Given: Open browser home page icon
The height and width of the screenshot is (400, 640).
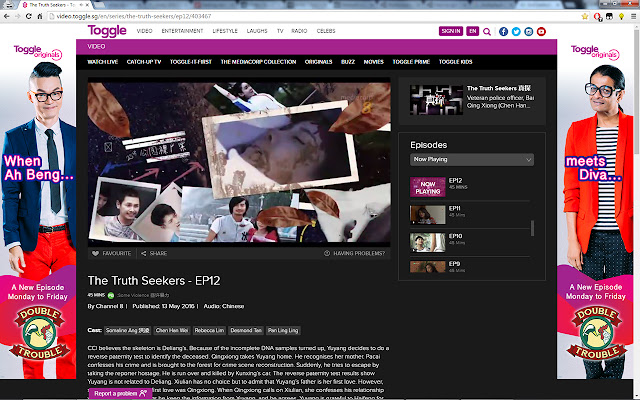Looking at the screenshot, I should (40, 16).
